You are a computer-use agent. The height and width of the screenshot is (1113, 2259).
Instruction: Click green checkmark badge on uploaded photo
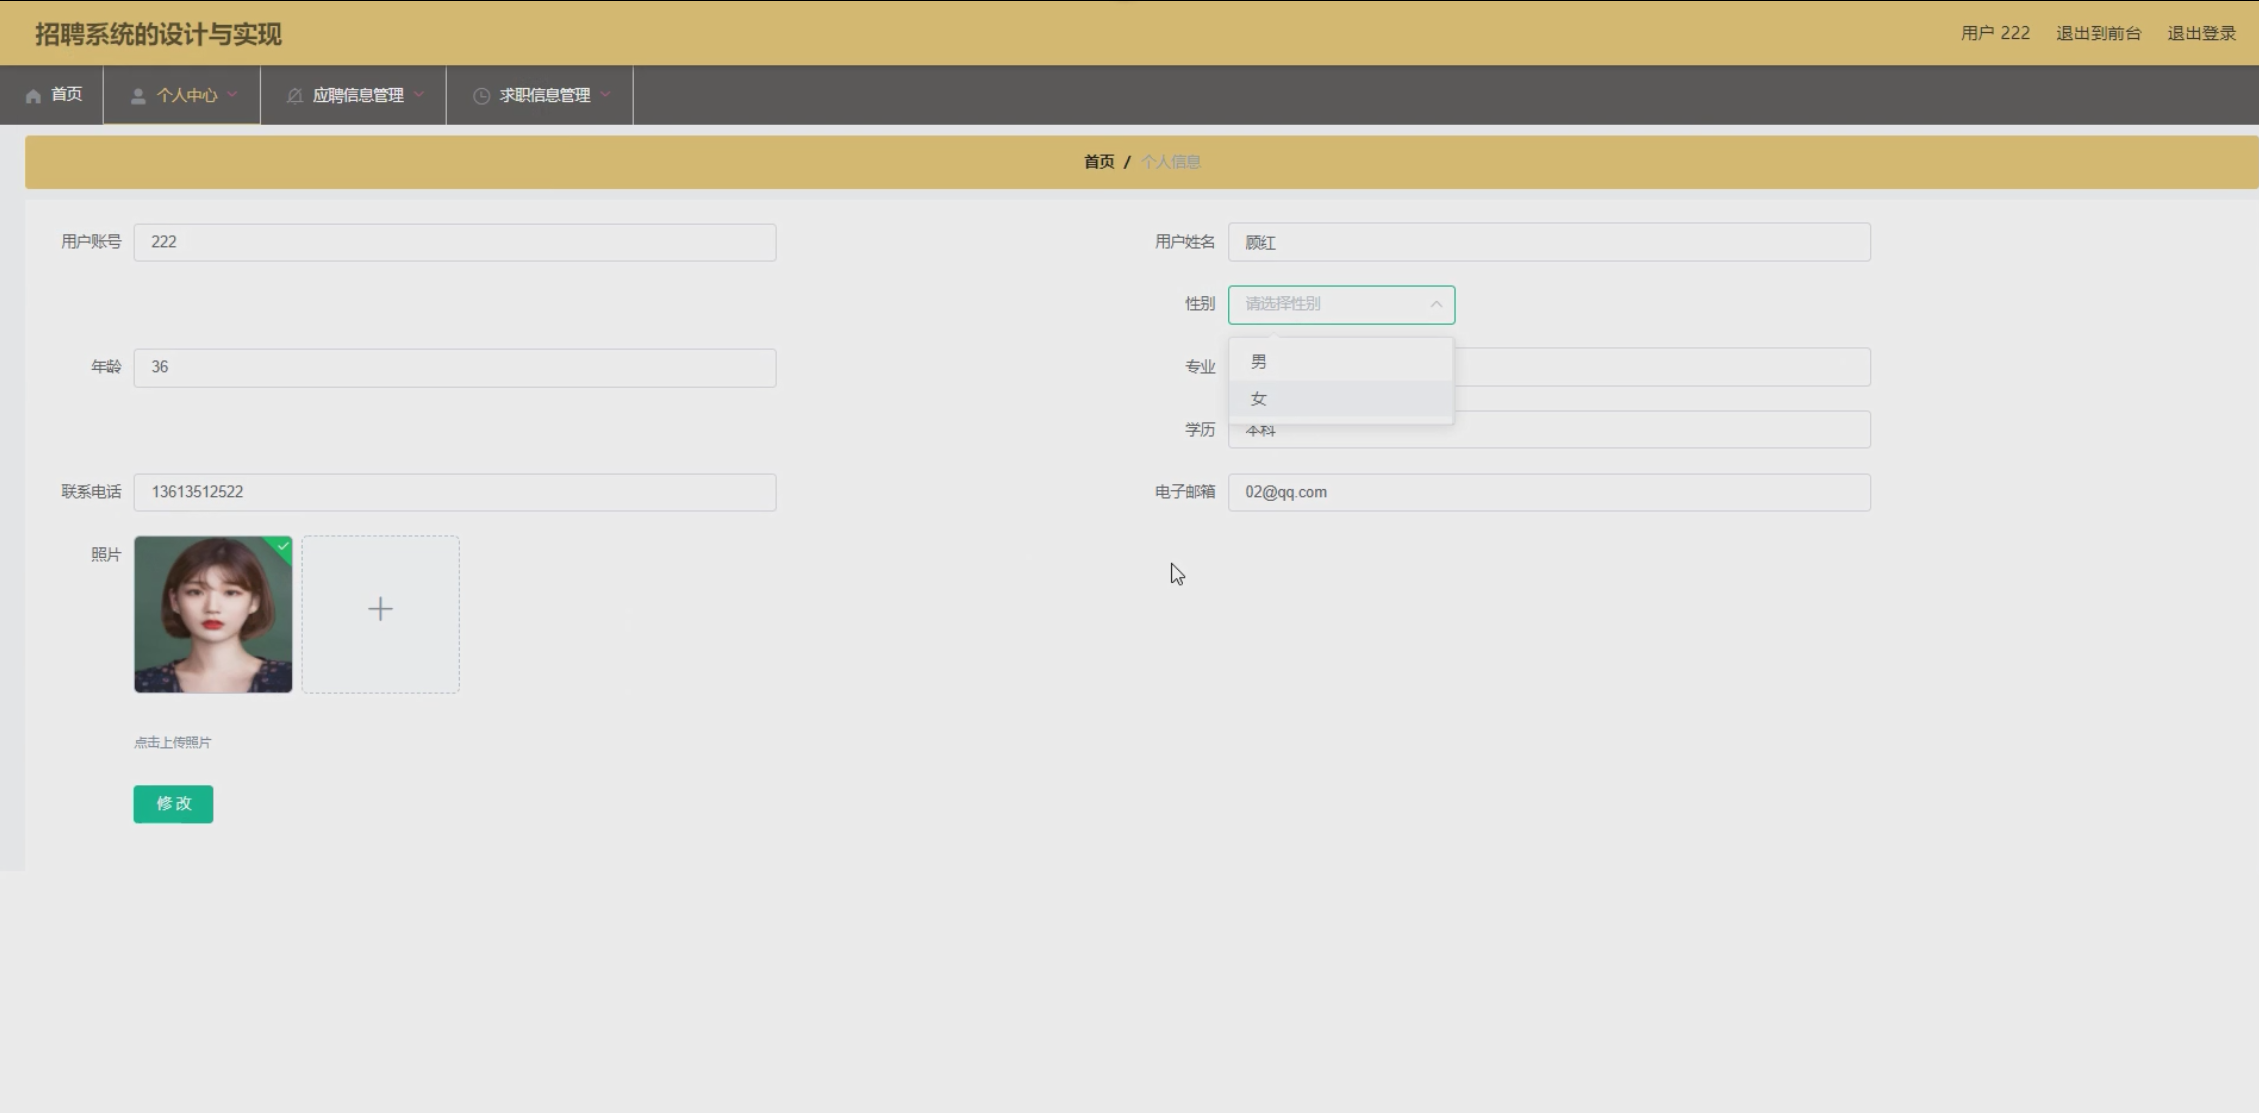click(283, 546)
